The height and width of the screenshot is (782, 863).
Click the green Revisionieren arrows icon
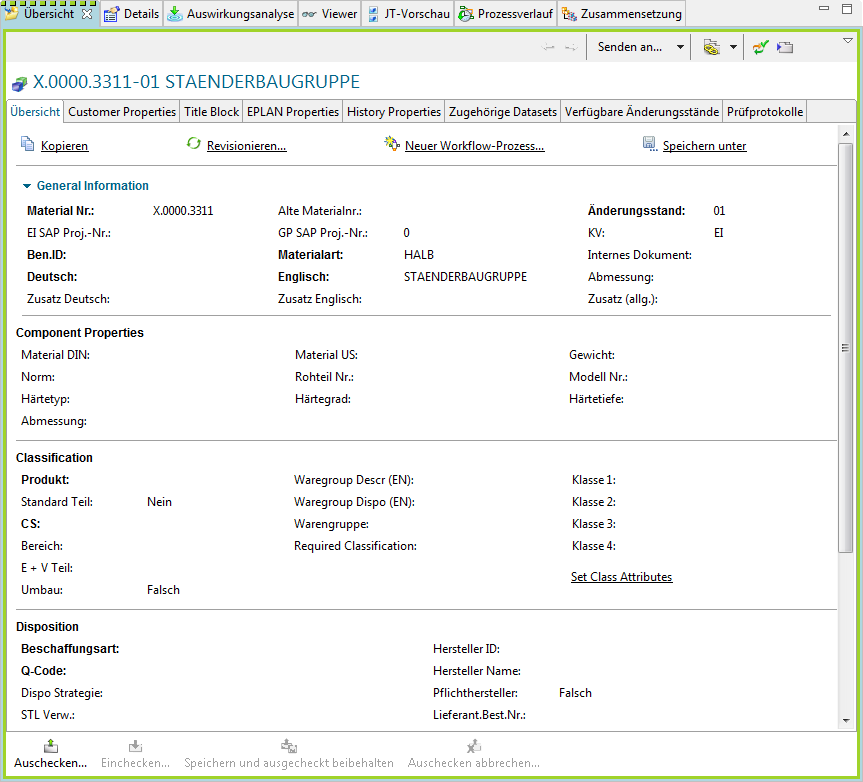[x=194, y=144]
